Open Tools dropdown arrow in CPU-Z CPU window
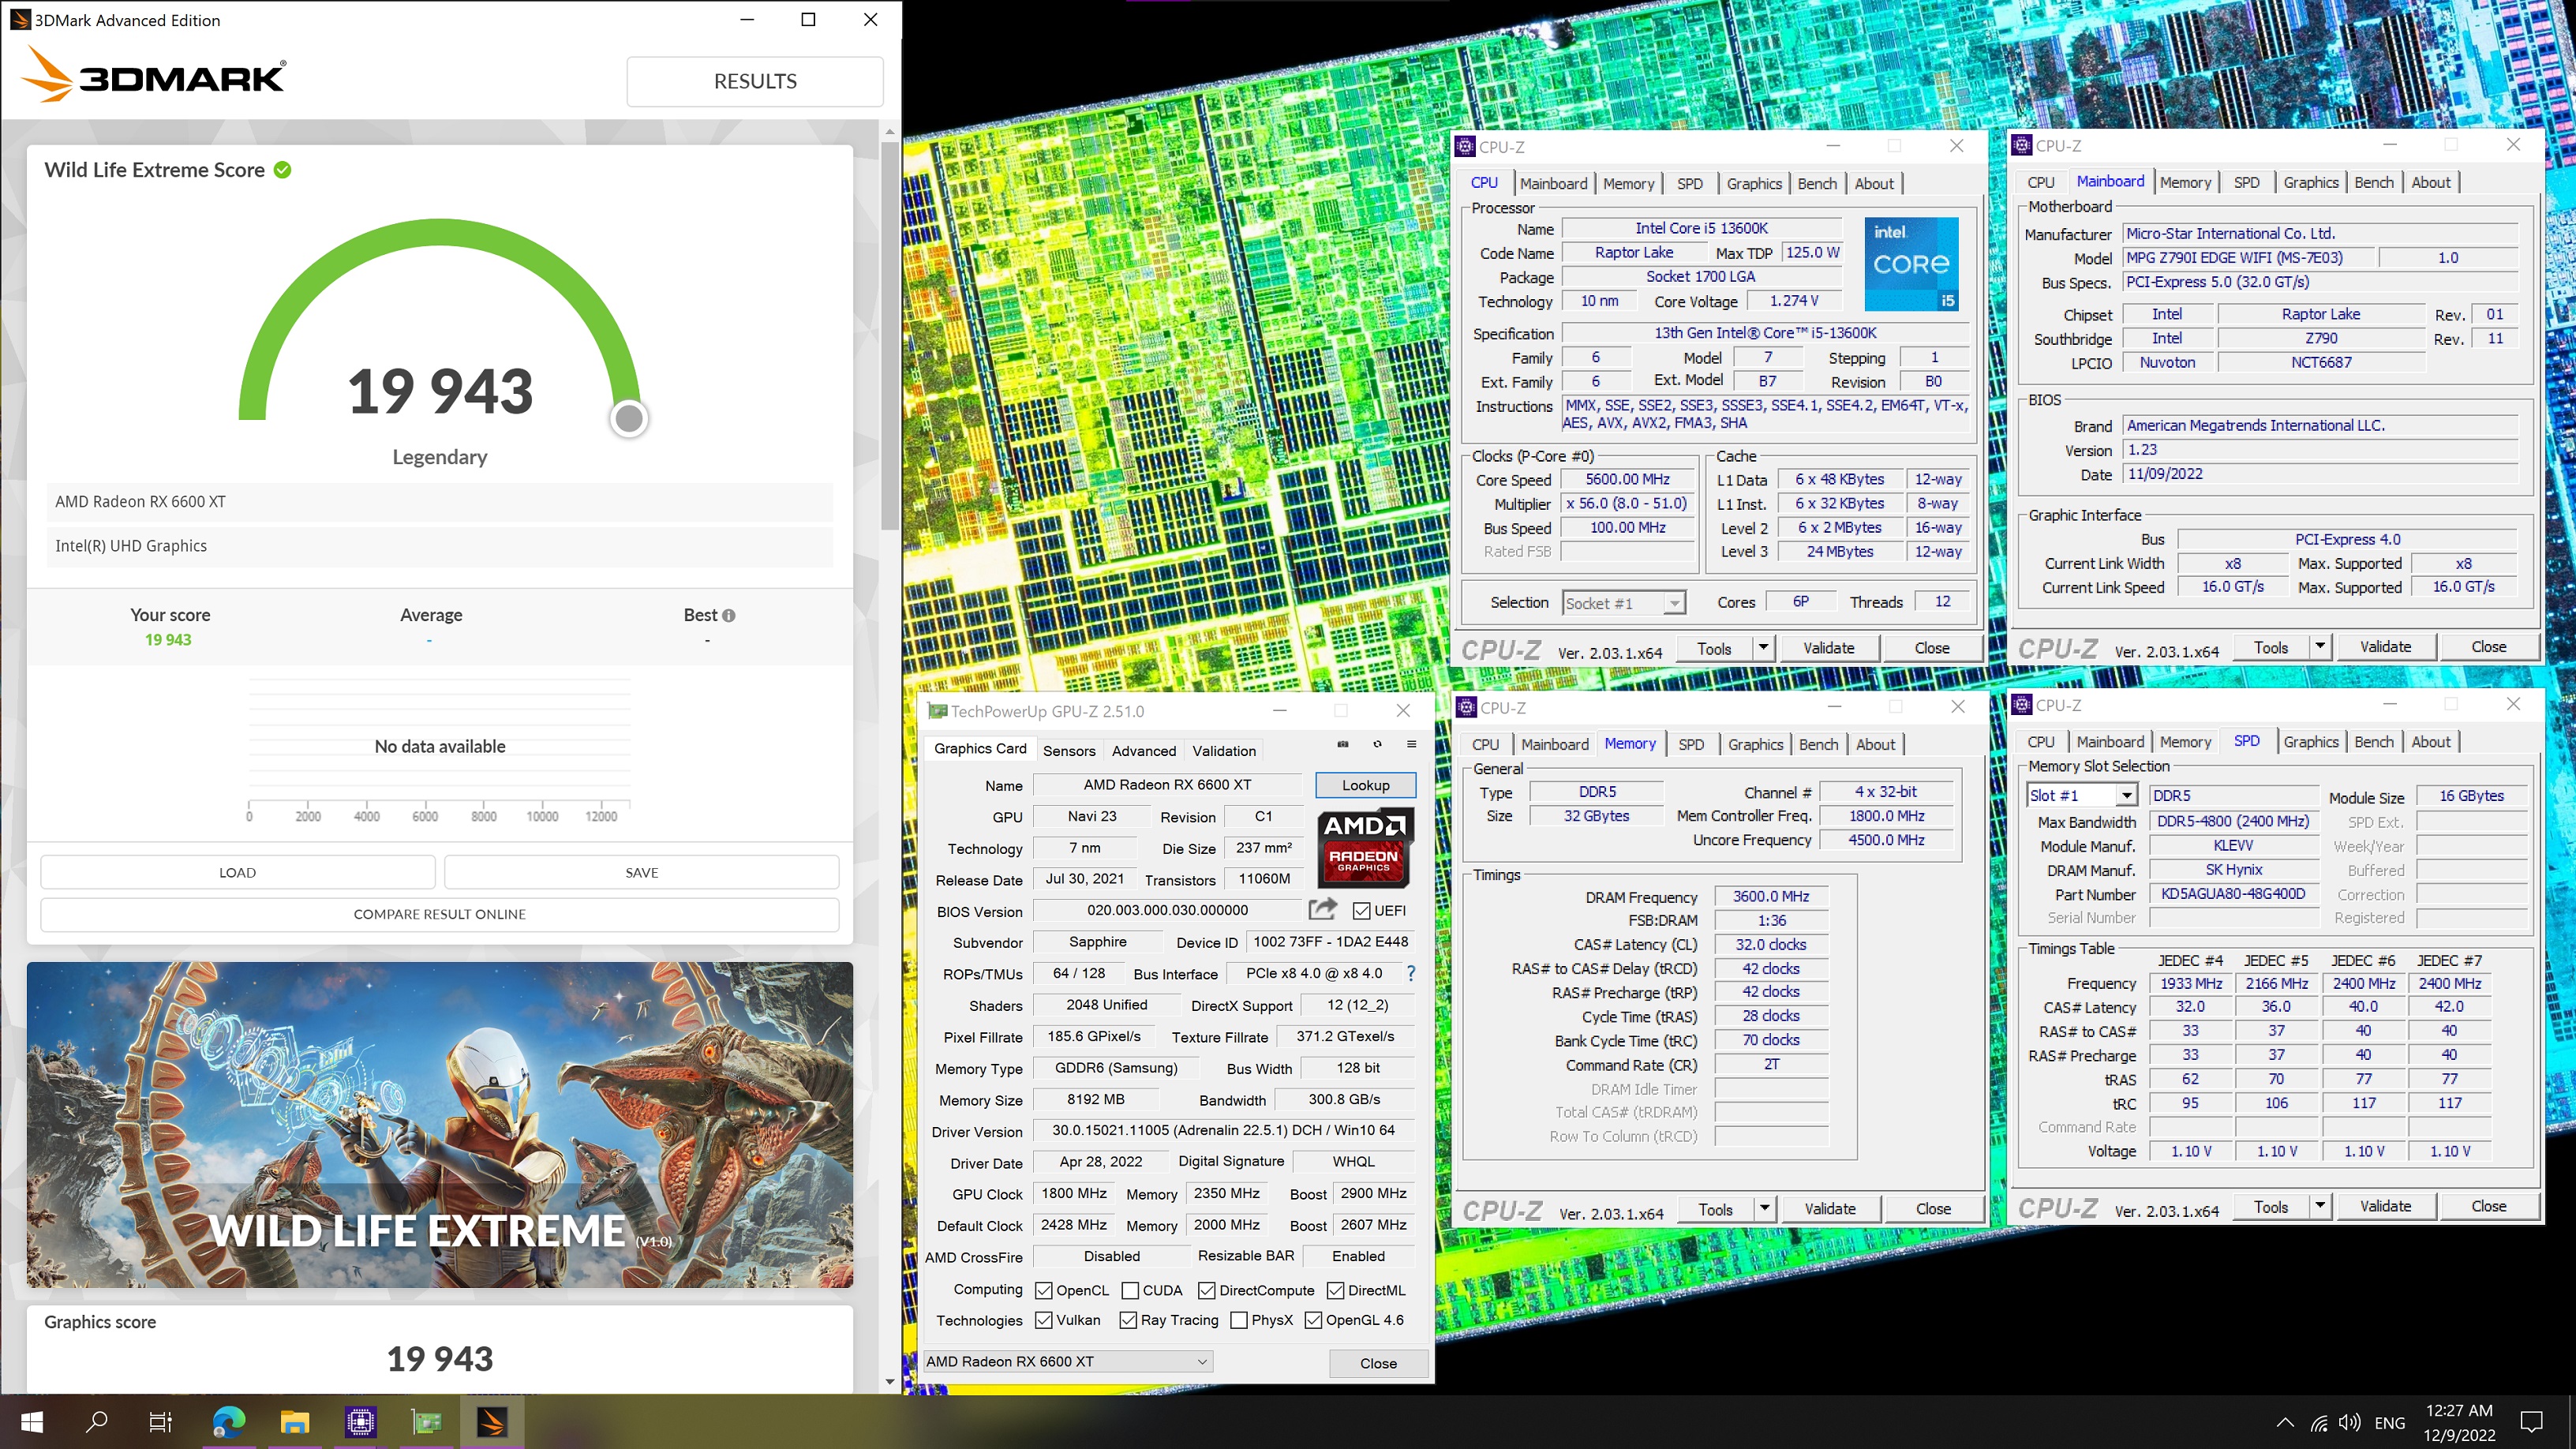This screenshot has width=2576, height=1449. pos(1763,648)
